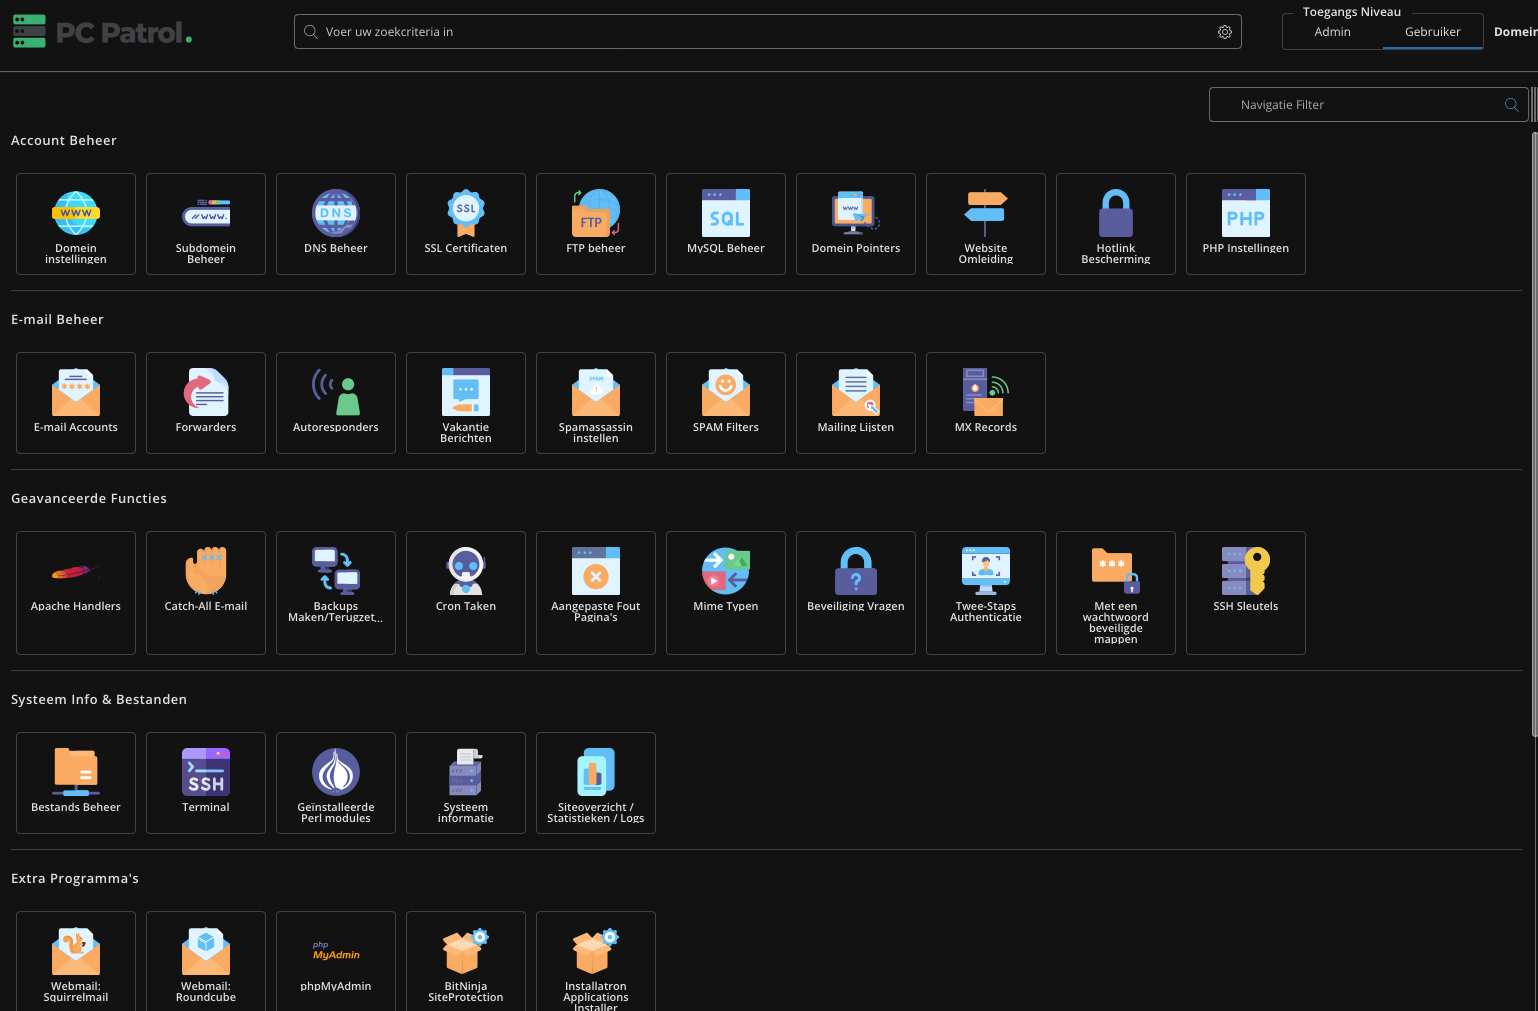The width and height of the screenshot is (1538, 1011).
Task: Click the search settings gear icon
Action: 1225,32
